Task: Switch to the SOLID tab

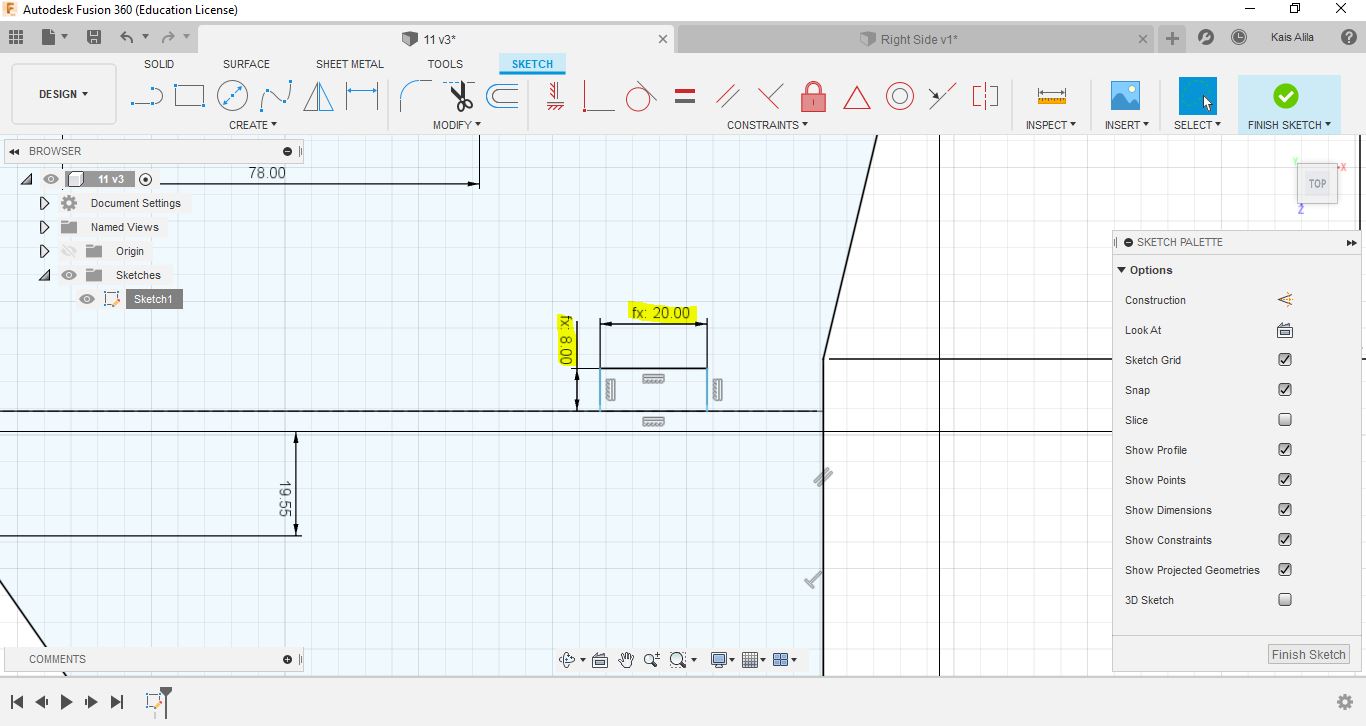Action: click(x=159, y=64)
